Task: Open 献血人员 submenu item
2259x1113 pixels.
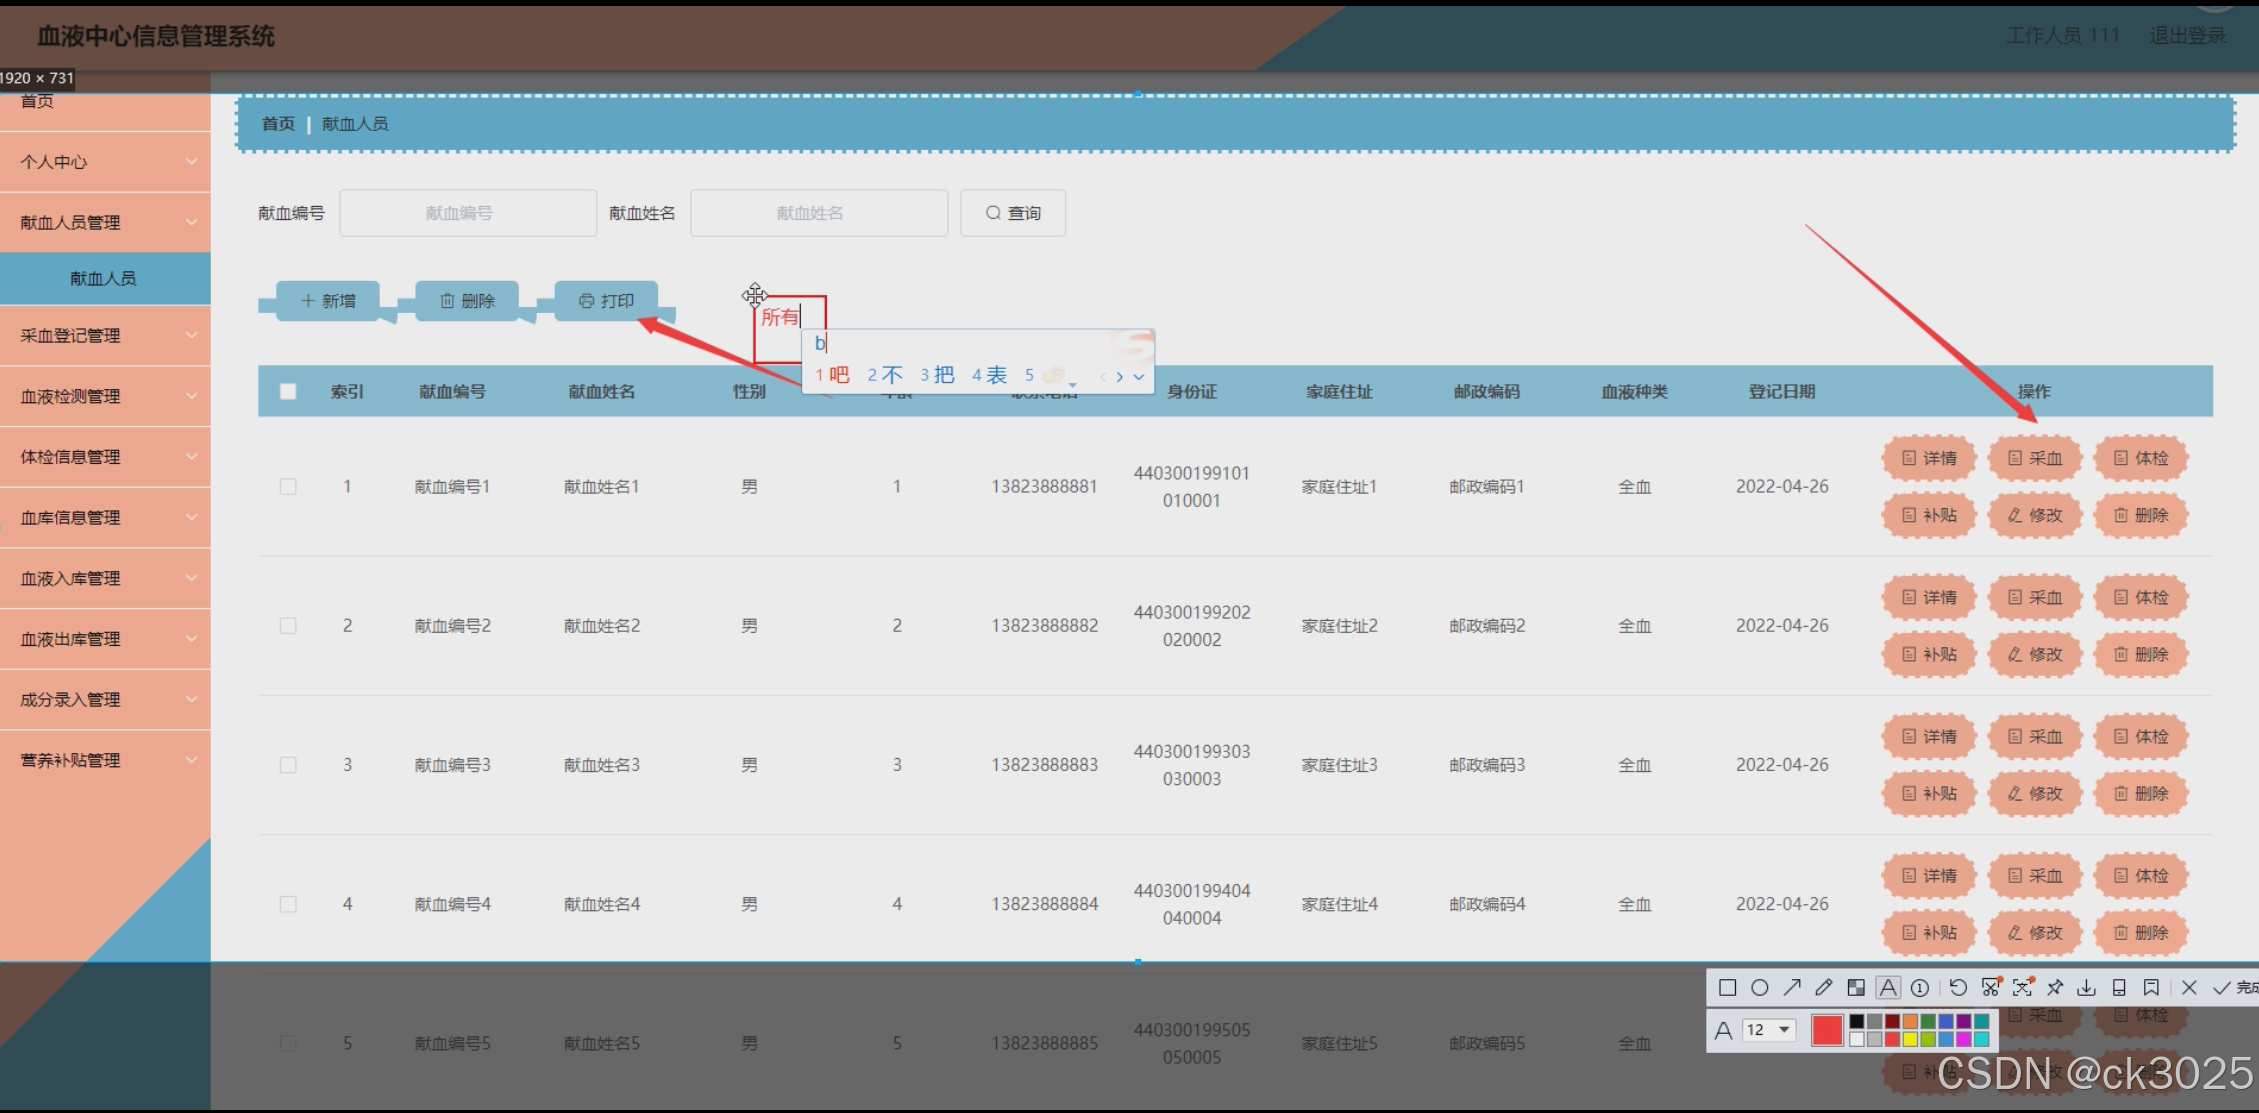Action: tap(103, 279)
